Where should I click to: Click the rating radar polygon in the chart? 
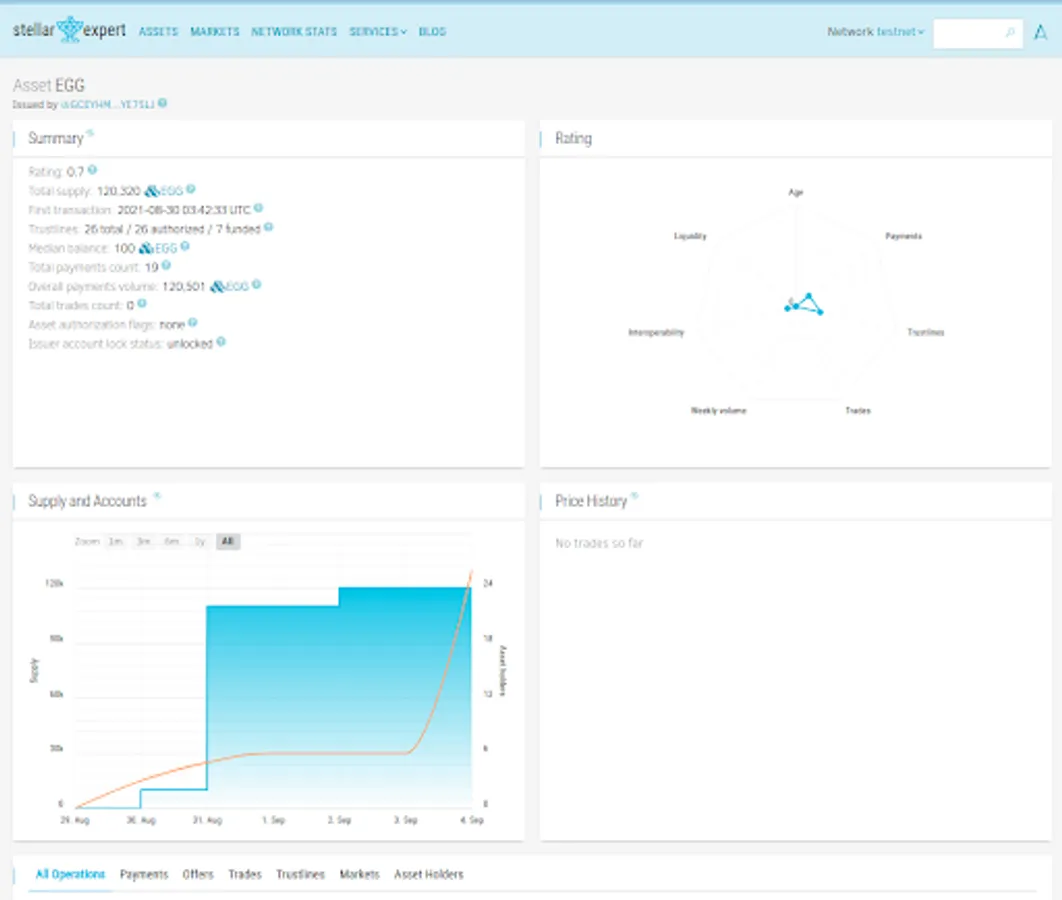coord(805,303)
